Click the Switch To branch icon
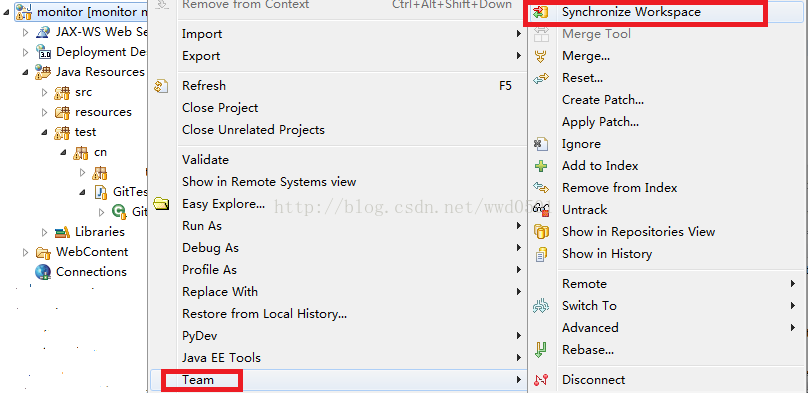This screenshot has width=808, height=393. click(541, 306)
